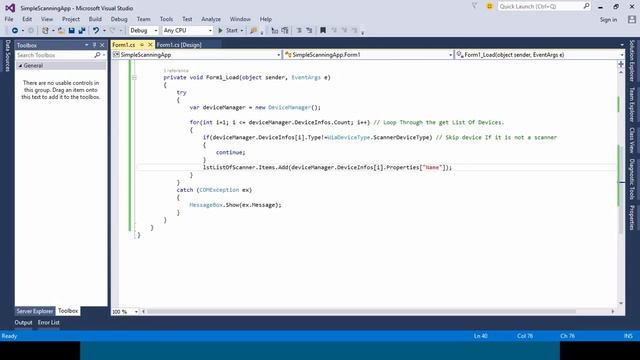Open the Analyze menu
The image size is (640, 360).
211,19
